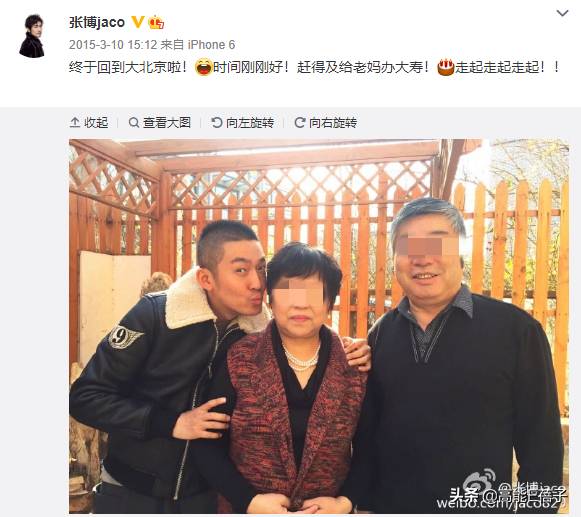Click the upward arrow collapse icon
Viewport: 581px width, 517px height.
(75, 122)
